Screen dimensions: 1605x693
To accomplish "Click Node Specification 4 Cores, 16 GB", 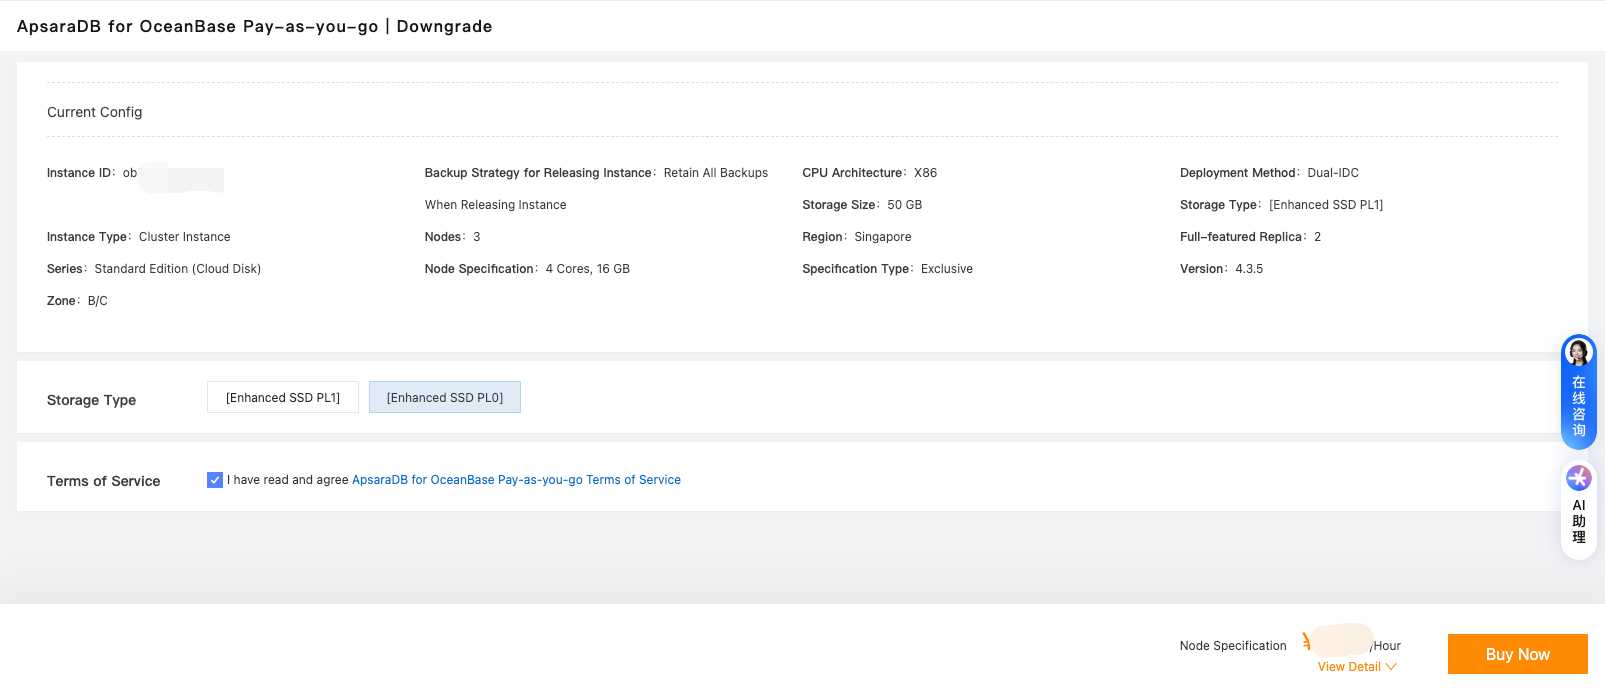I will click(x=527, y=269).
